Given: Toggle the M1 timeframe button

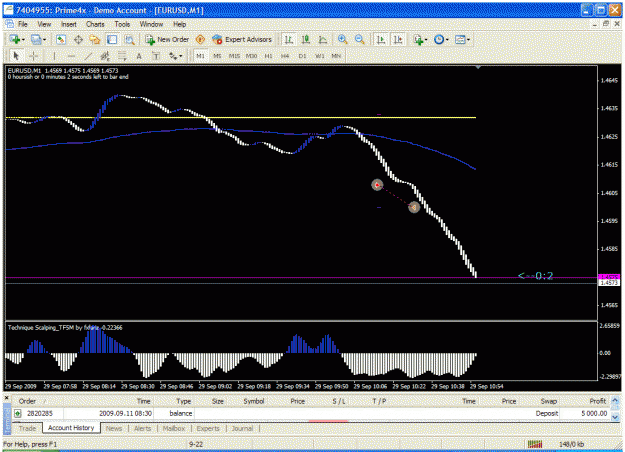Looking at the screenshot, I should point(200,56).
